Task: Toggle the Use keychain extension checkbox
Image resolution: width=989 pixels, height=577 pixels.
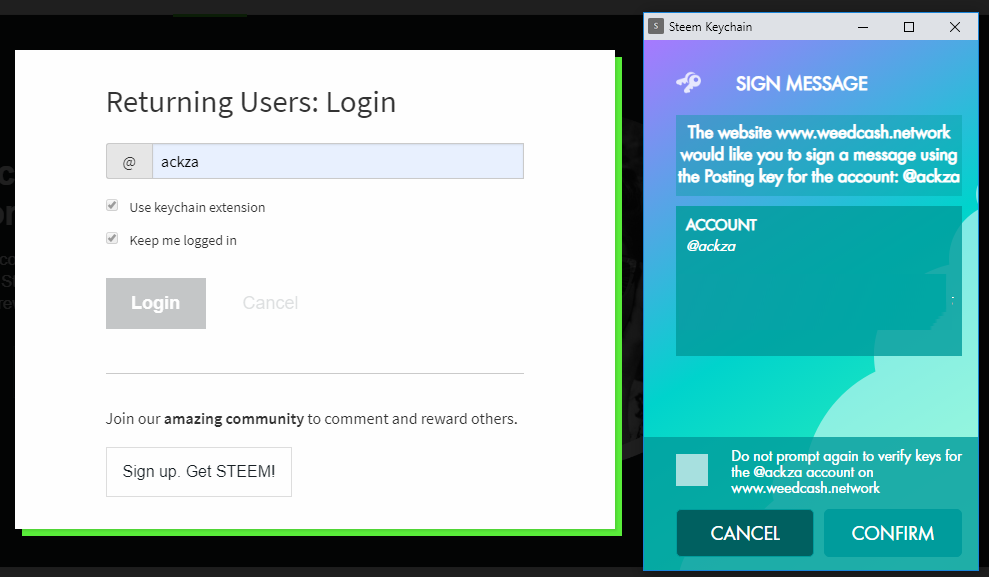Action: pyautogui.click(x=112, y=206)
